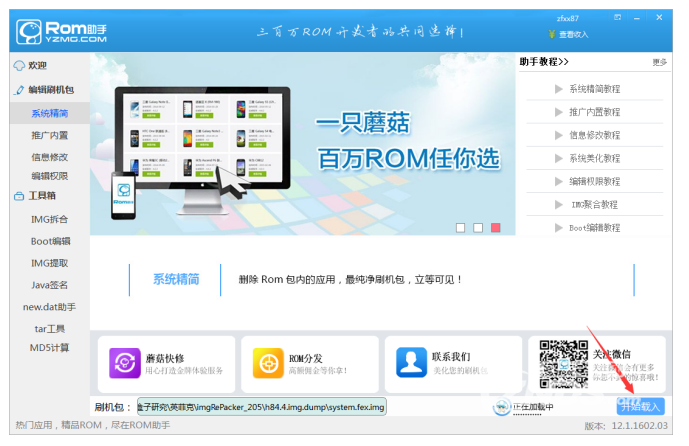Image resolution: width=689 pixels, height=446 pixels.
Task: Click the 欢迎 chat bubble icon
Action: pyautogui.click(x=19, y=66)
